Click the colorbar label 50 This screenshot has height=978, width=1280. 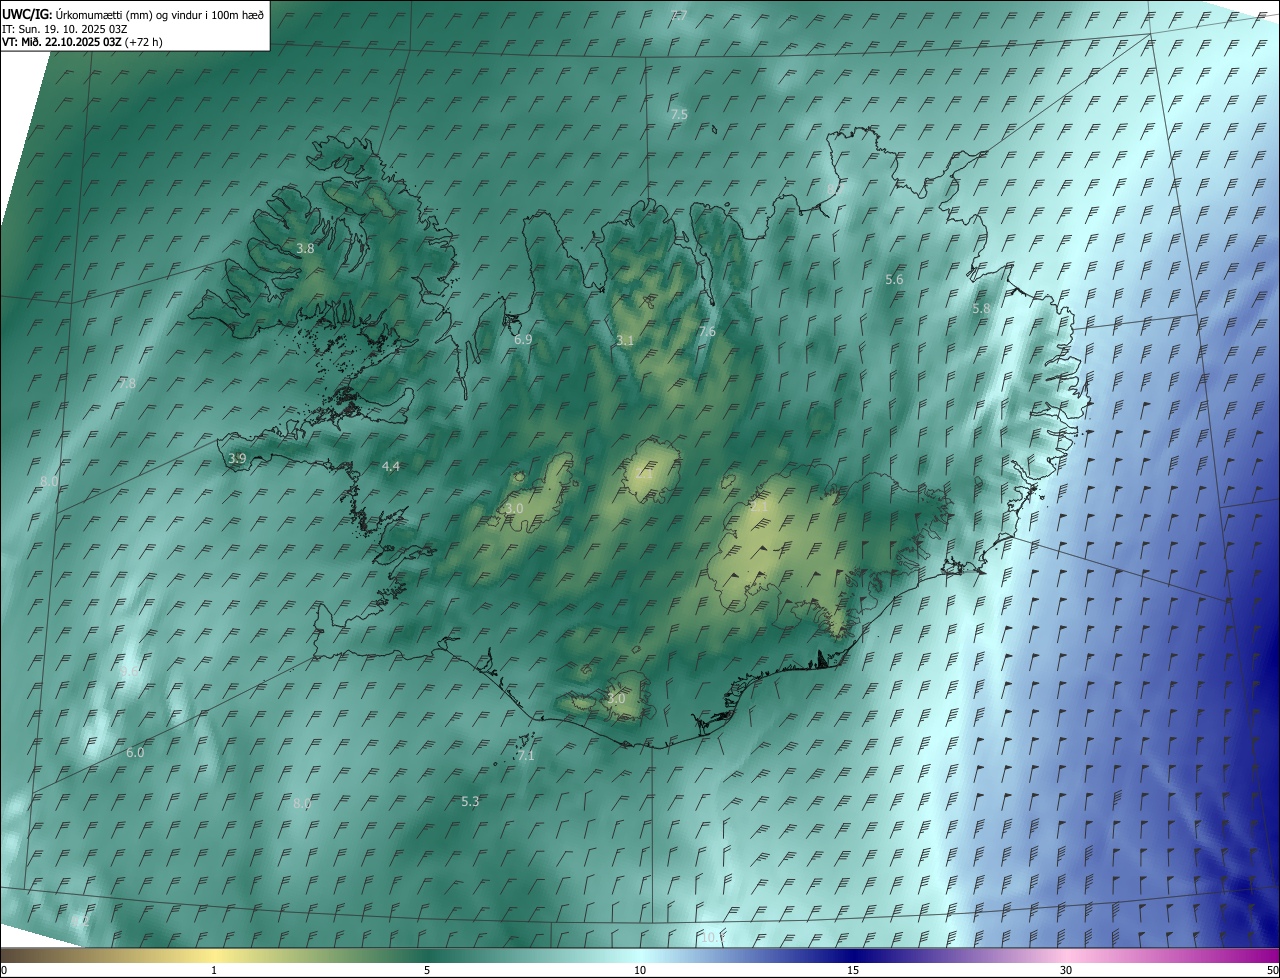point(1271,970)
